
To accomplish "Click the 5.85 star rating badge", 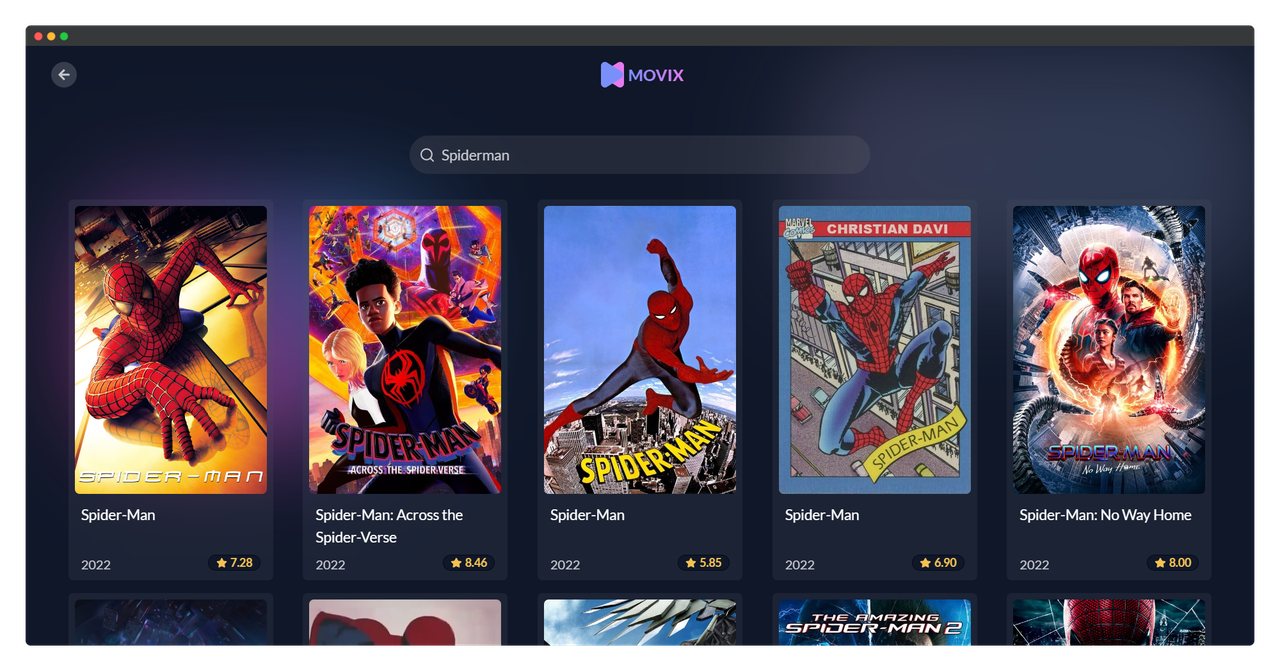I will pos(704,563).
